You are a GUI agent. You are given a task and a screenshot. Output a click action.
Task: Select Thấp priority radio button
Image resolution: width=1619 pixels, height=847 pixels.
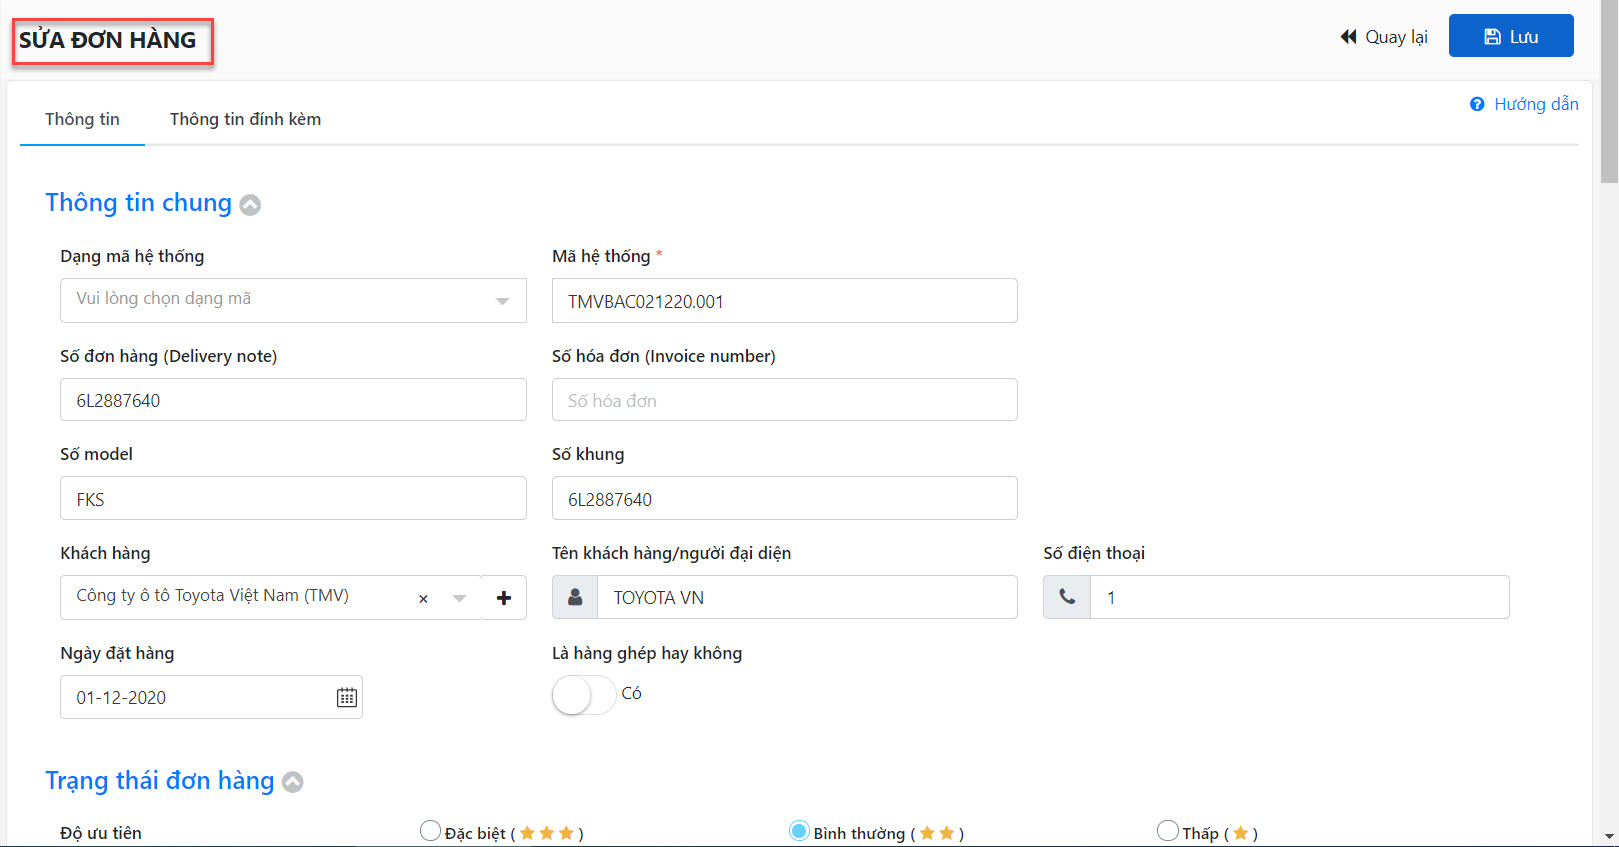tap(1167, 831)
